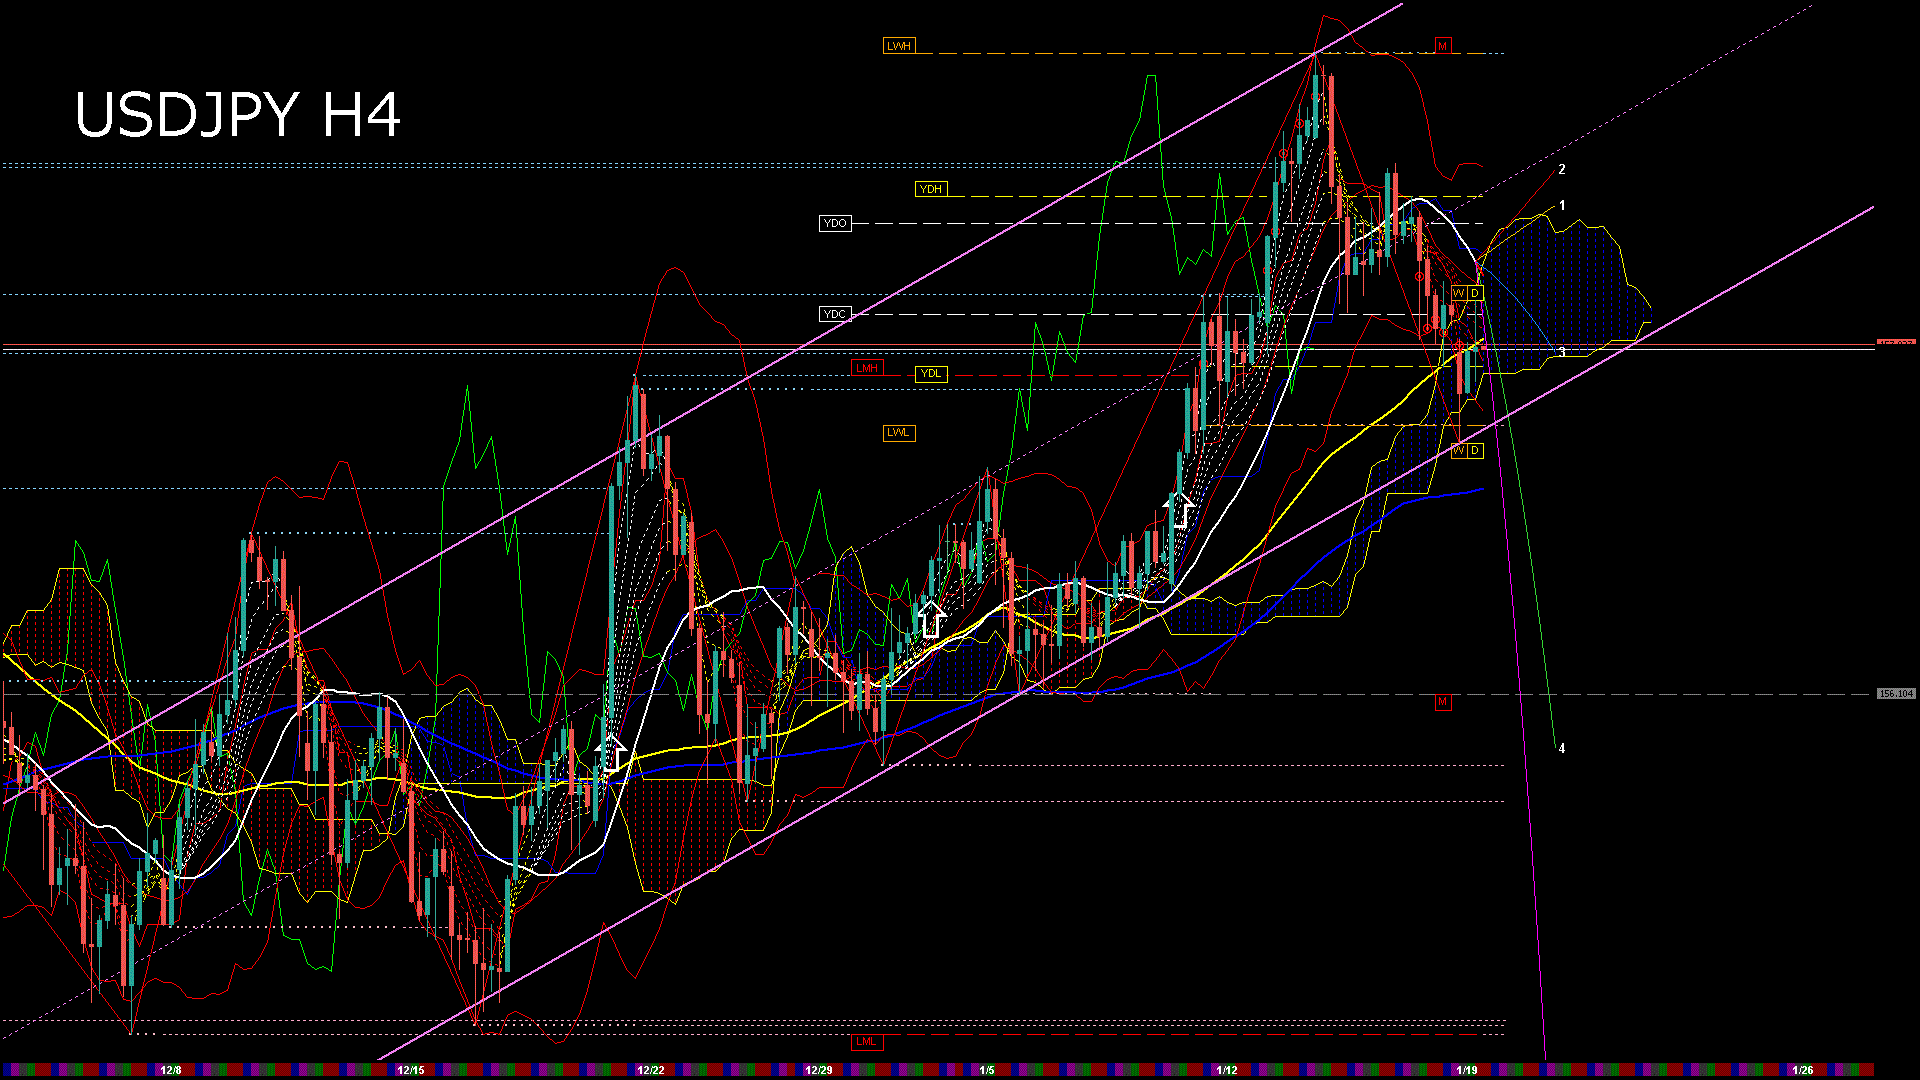Viewport: 1920px width, 1080px height.
Task: Click the LWH level label
Action: click(898, 46)
